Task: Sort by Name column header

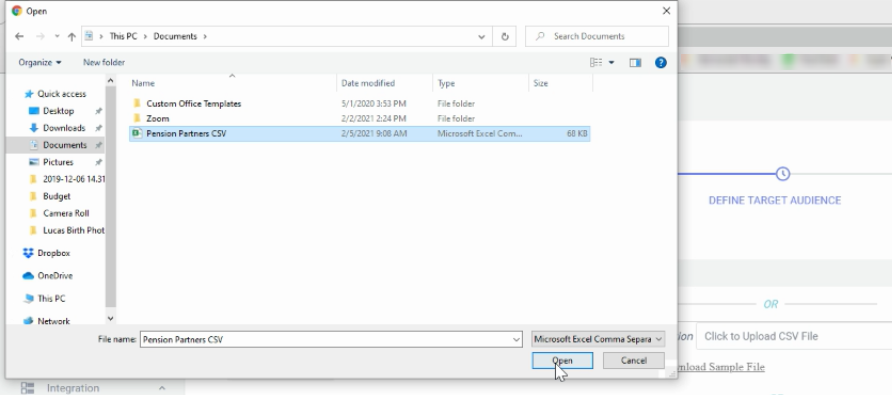Action: (x=143, y=83)
